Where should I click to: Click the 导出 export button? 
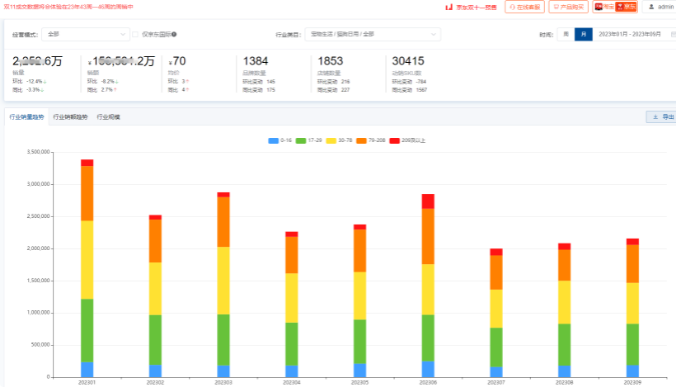[x=662, y=117]
